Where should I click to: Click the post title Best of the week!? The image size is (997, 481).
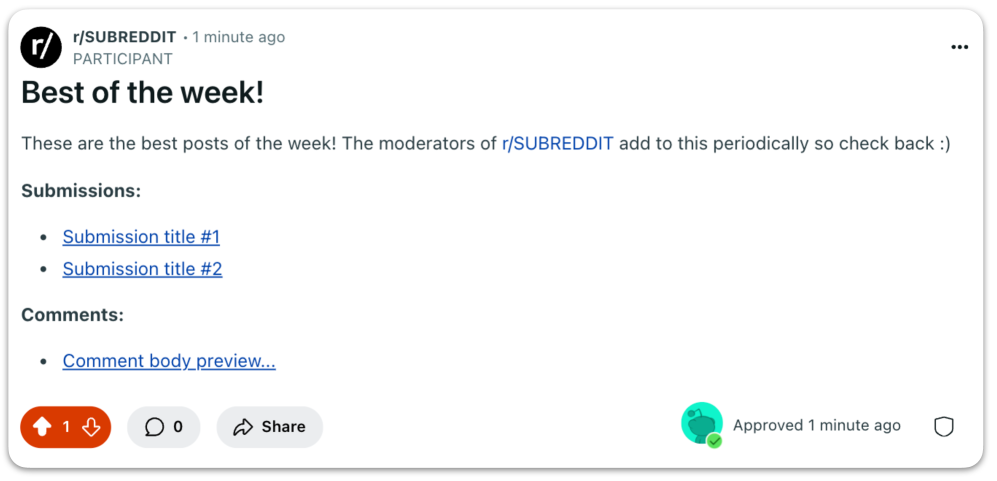click(x=142, y=93)
